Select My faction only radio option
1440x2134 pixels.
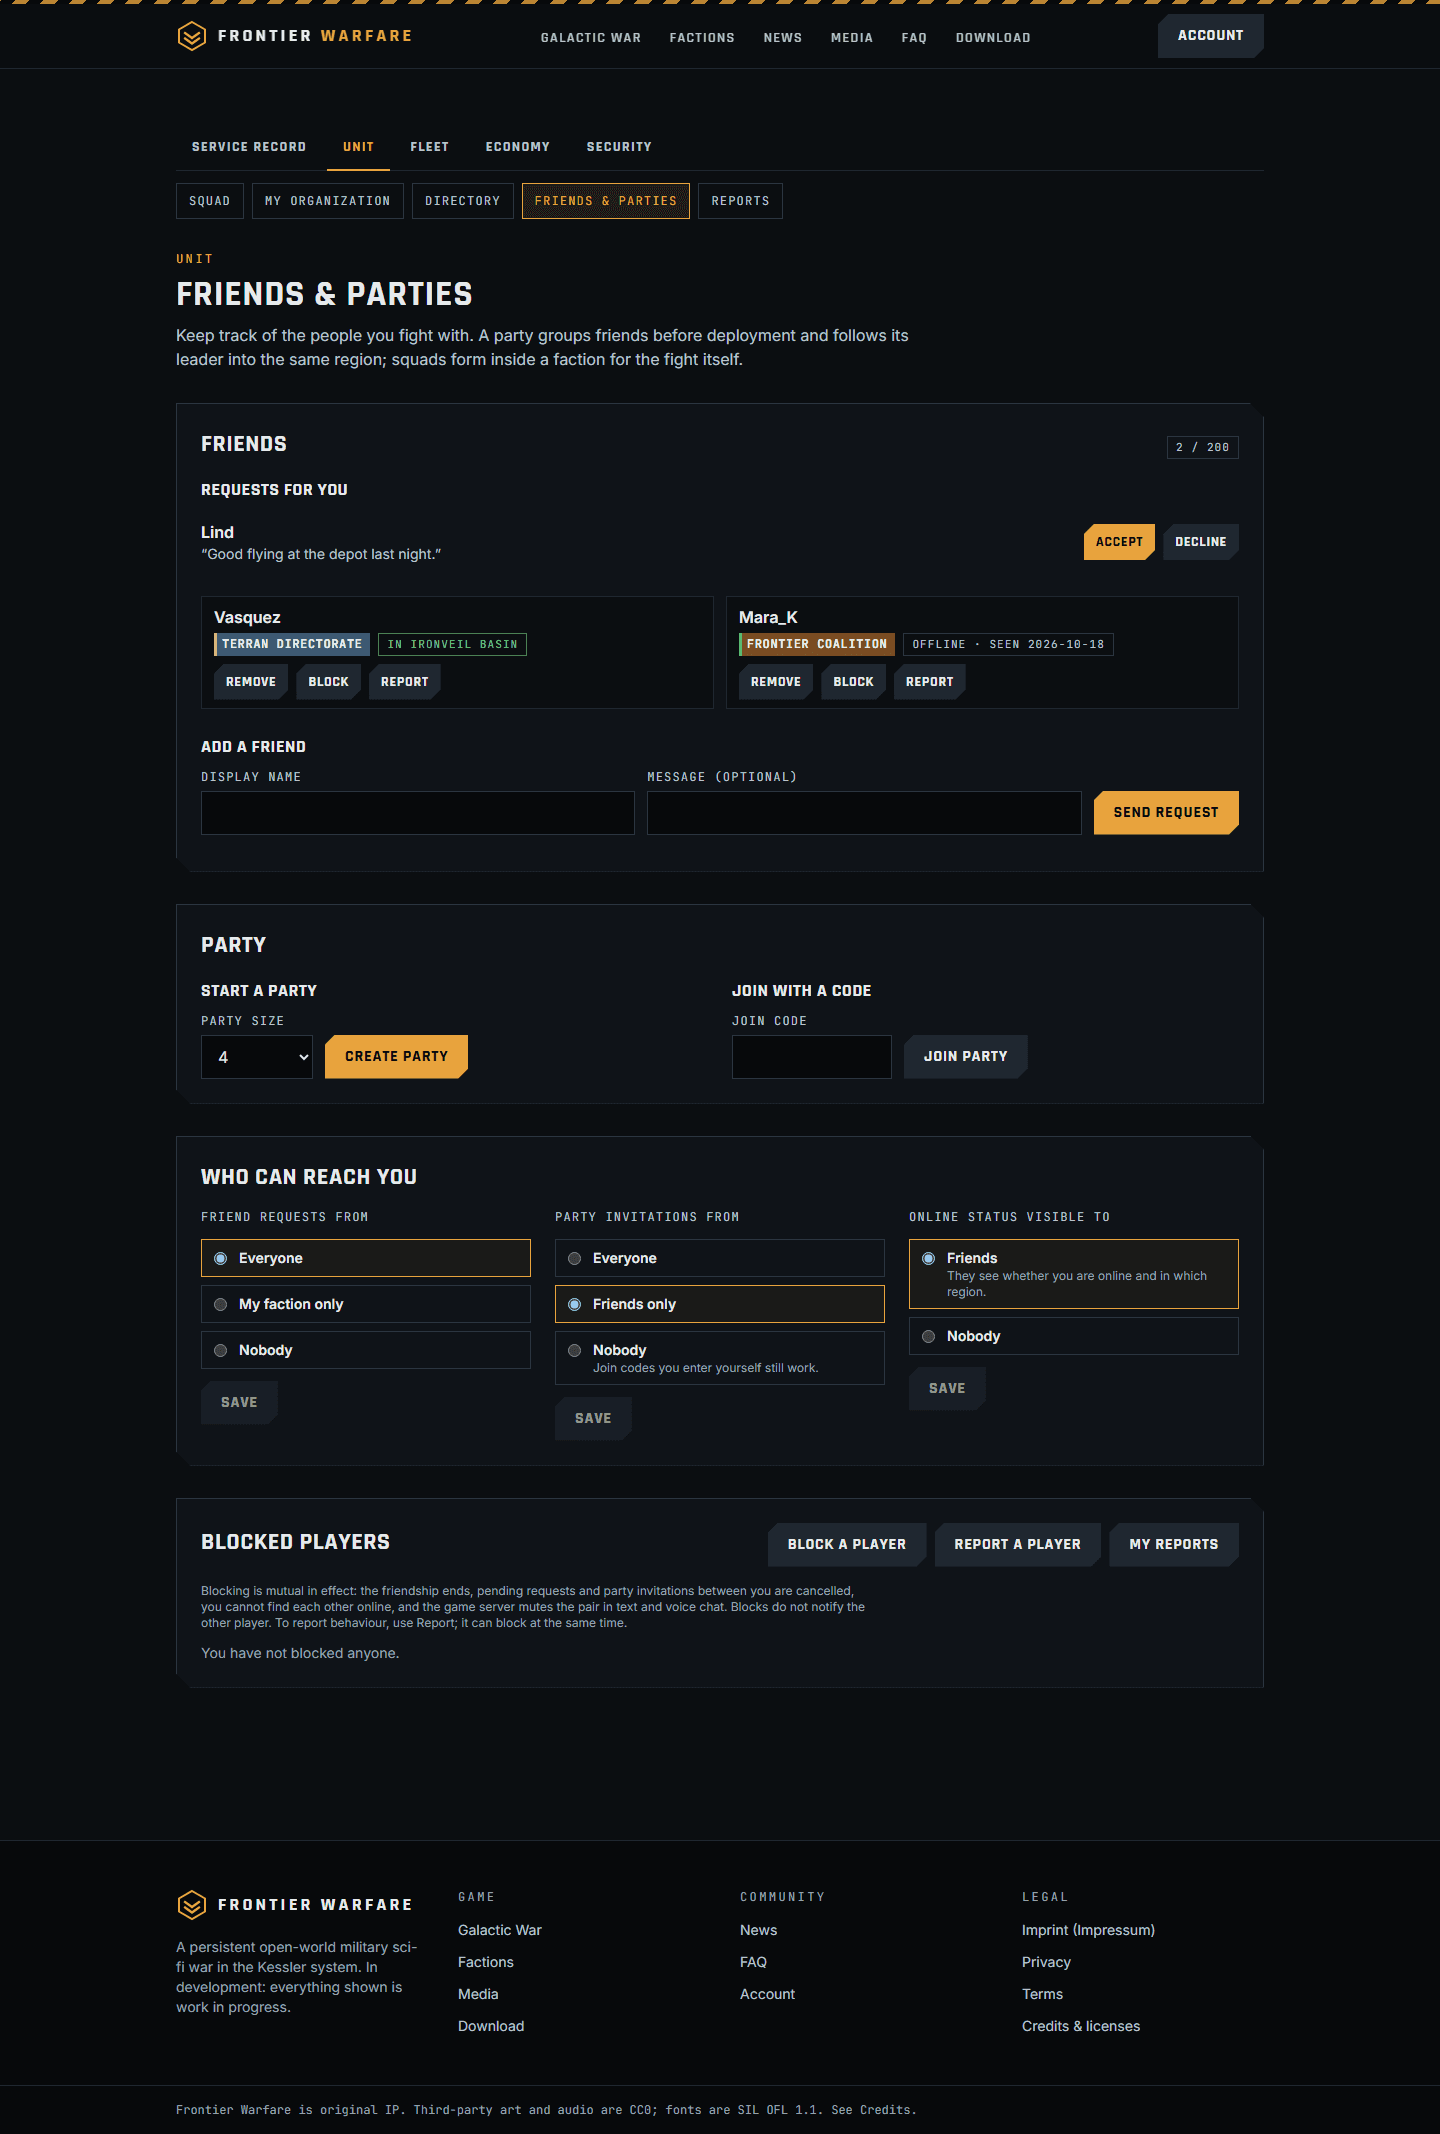pyautogui.click(x=366, y=1304)
